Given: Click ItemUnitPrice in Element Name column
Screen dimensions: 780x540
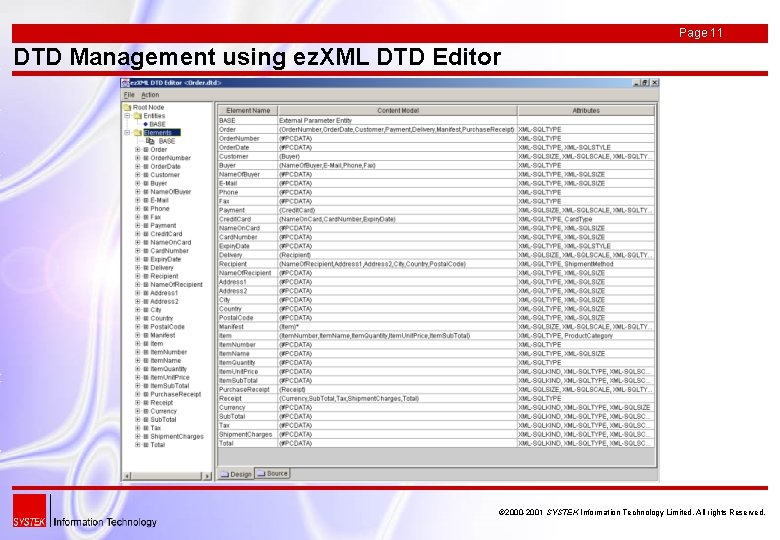Looking at the screenshot, I should [248, 371].
